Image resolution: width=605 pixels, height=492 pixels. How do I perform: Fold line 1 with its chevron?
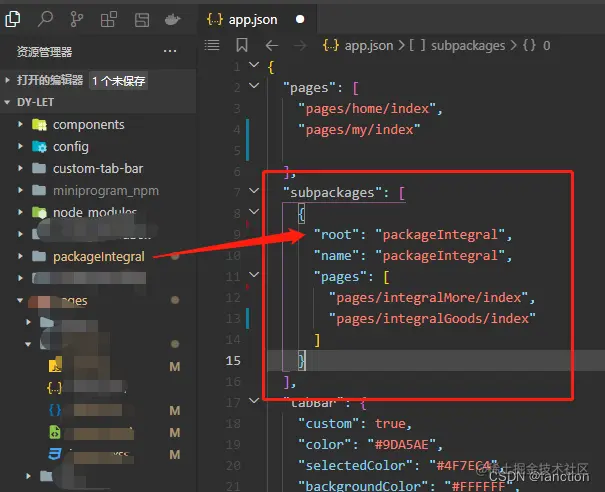coord(254,65)
